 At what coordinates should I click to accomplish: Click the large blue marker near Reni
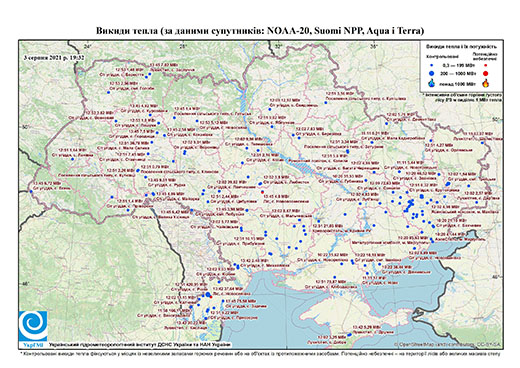(x=208, y=294)
